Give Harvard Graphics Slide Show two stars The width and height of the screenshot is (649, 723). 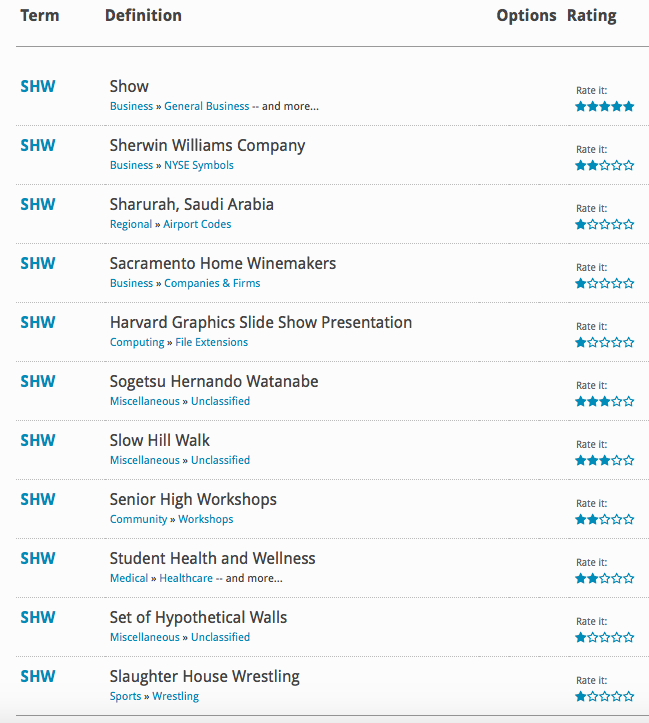593,343
